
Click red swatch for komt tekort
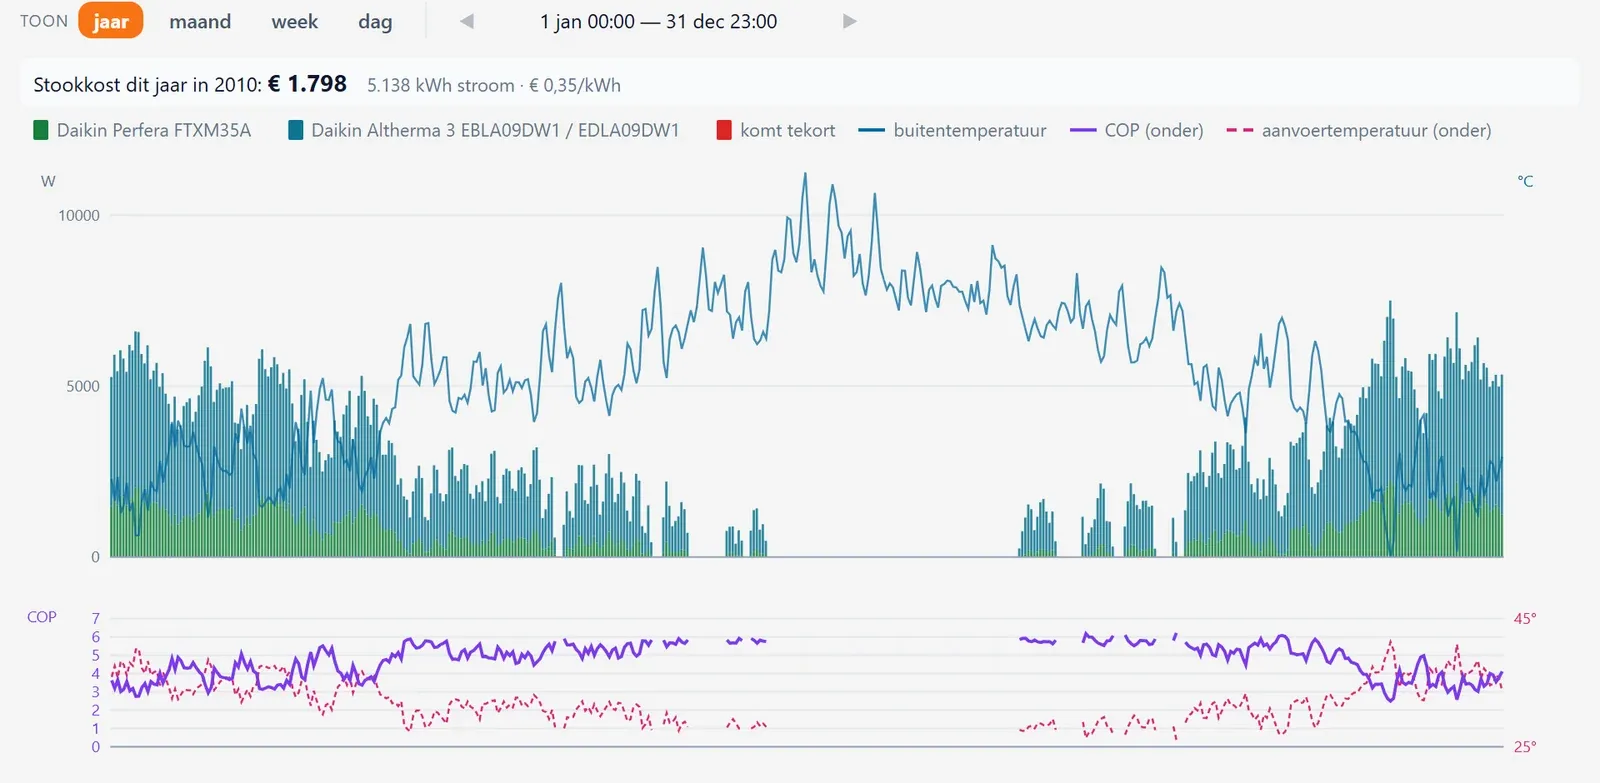coord(724,130)
